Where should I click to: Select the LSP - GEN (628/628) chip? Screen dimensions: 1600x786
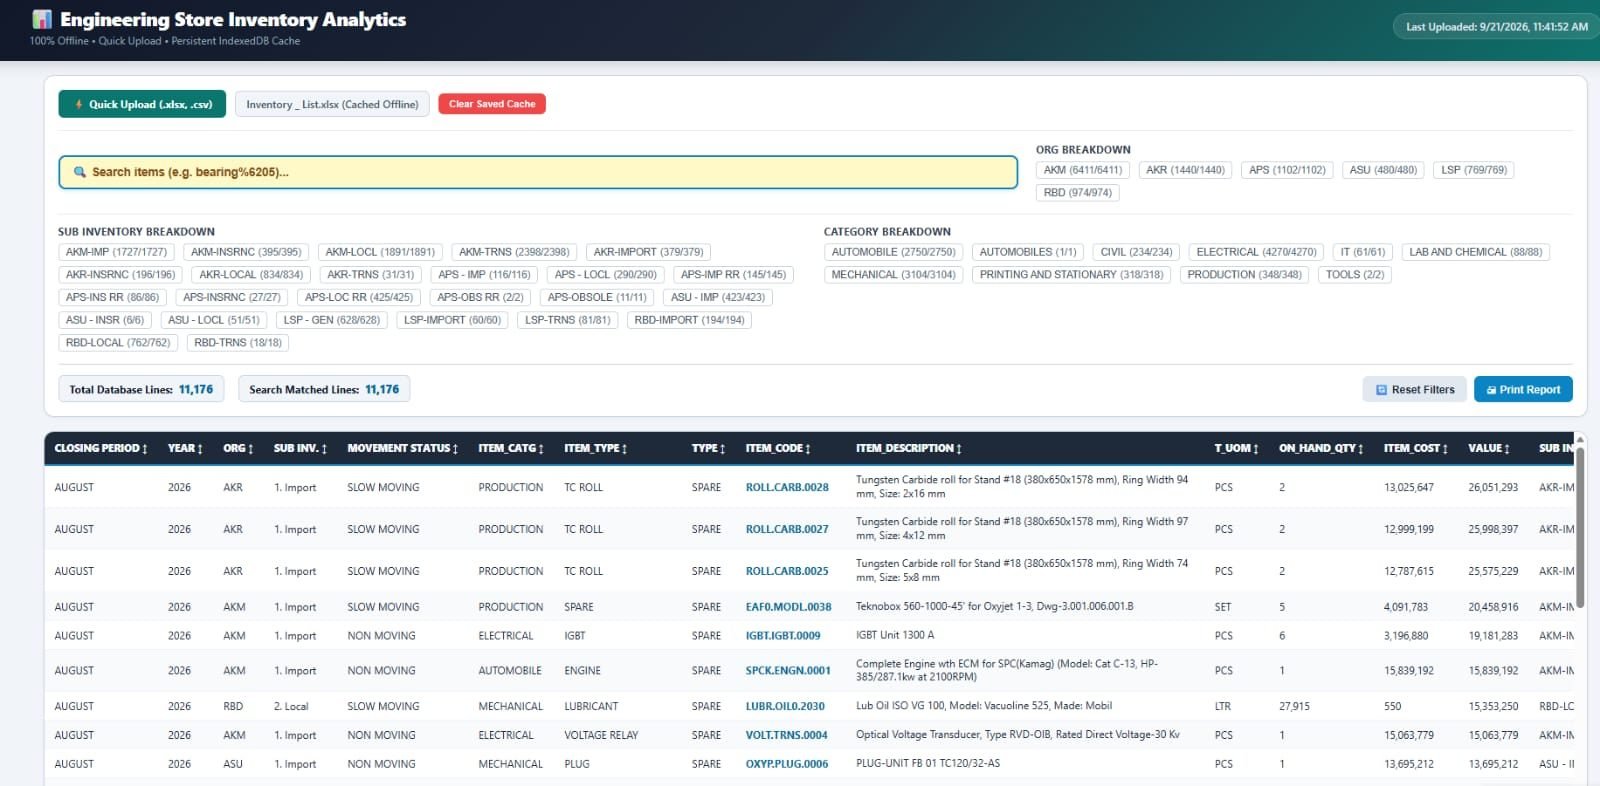coord(331,320)
